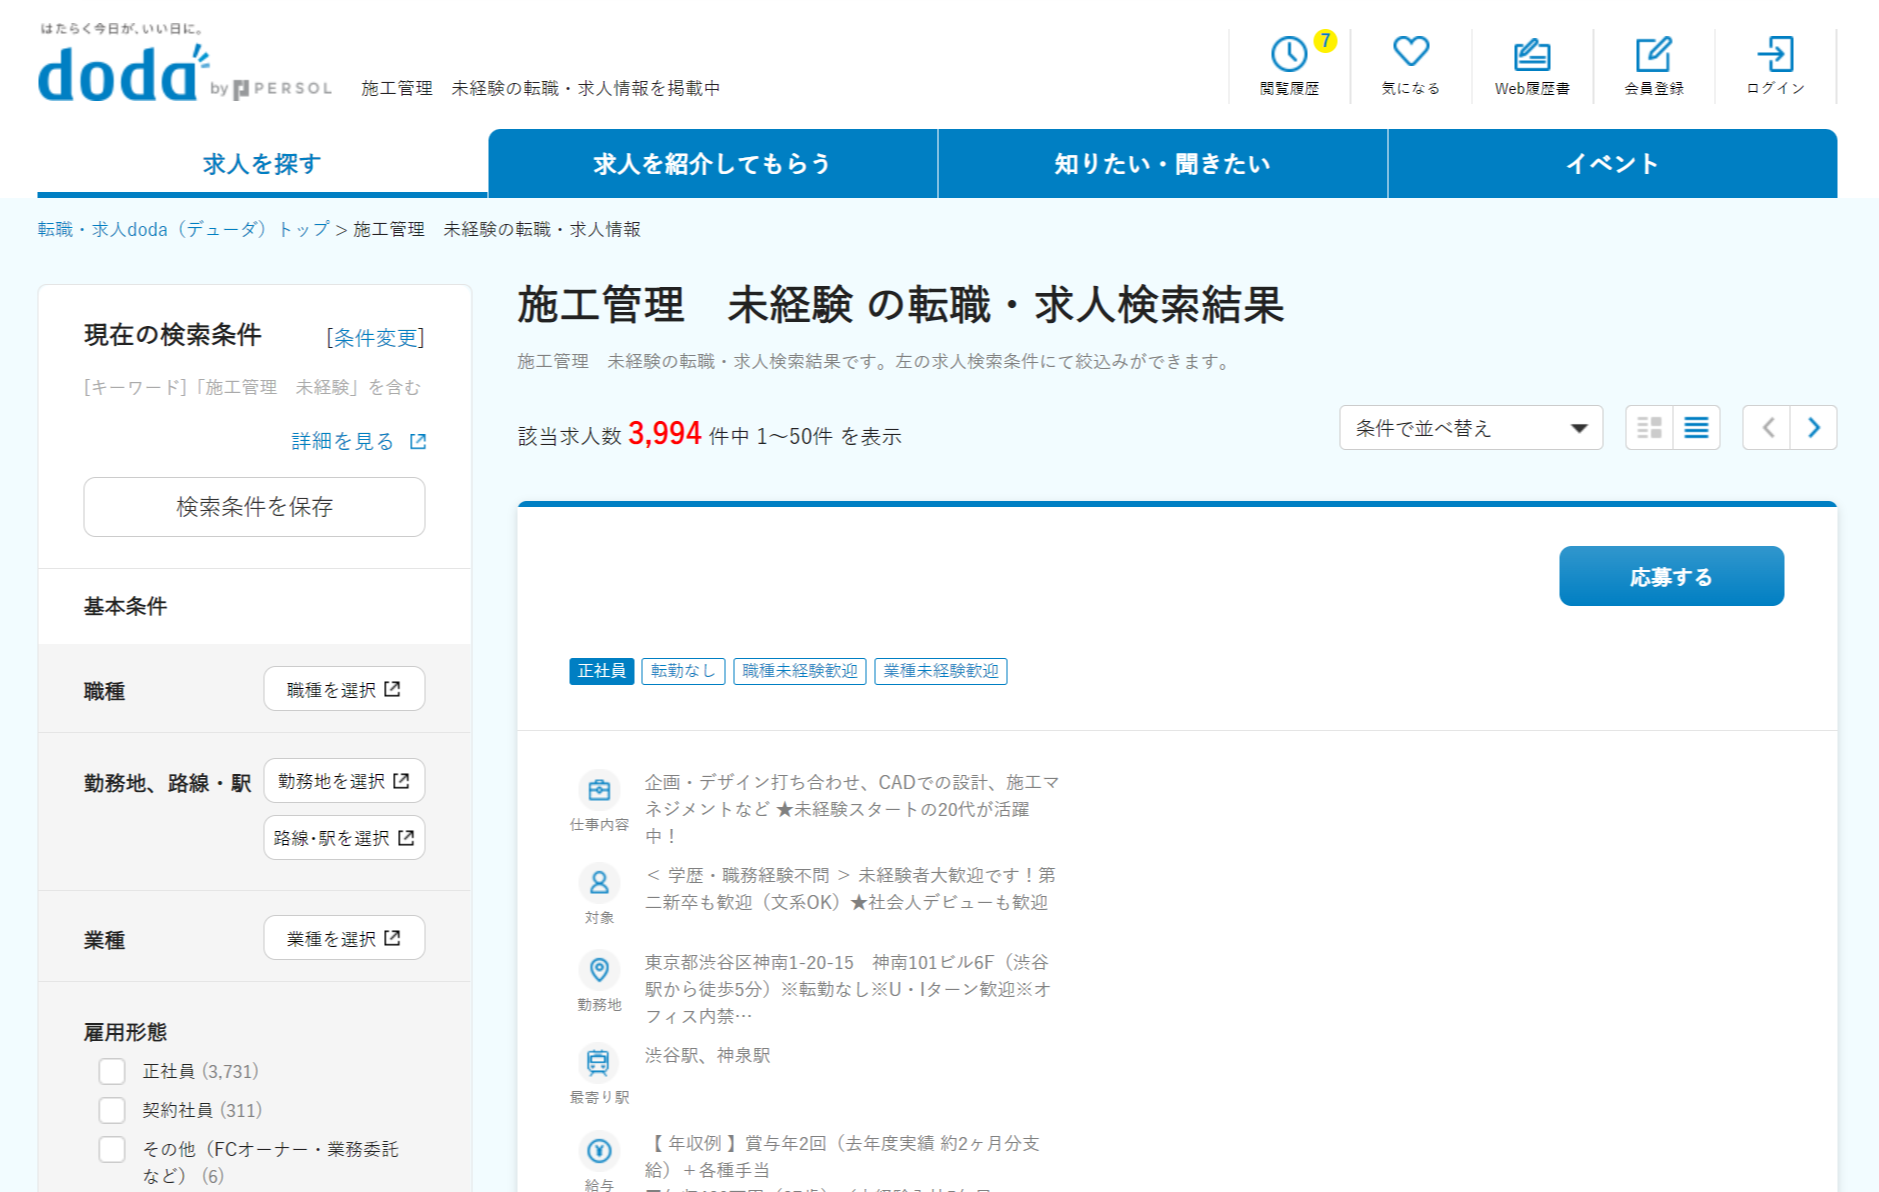Click the 詳細を見る link

342,441
